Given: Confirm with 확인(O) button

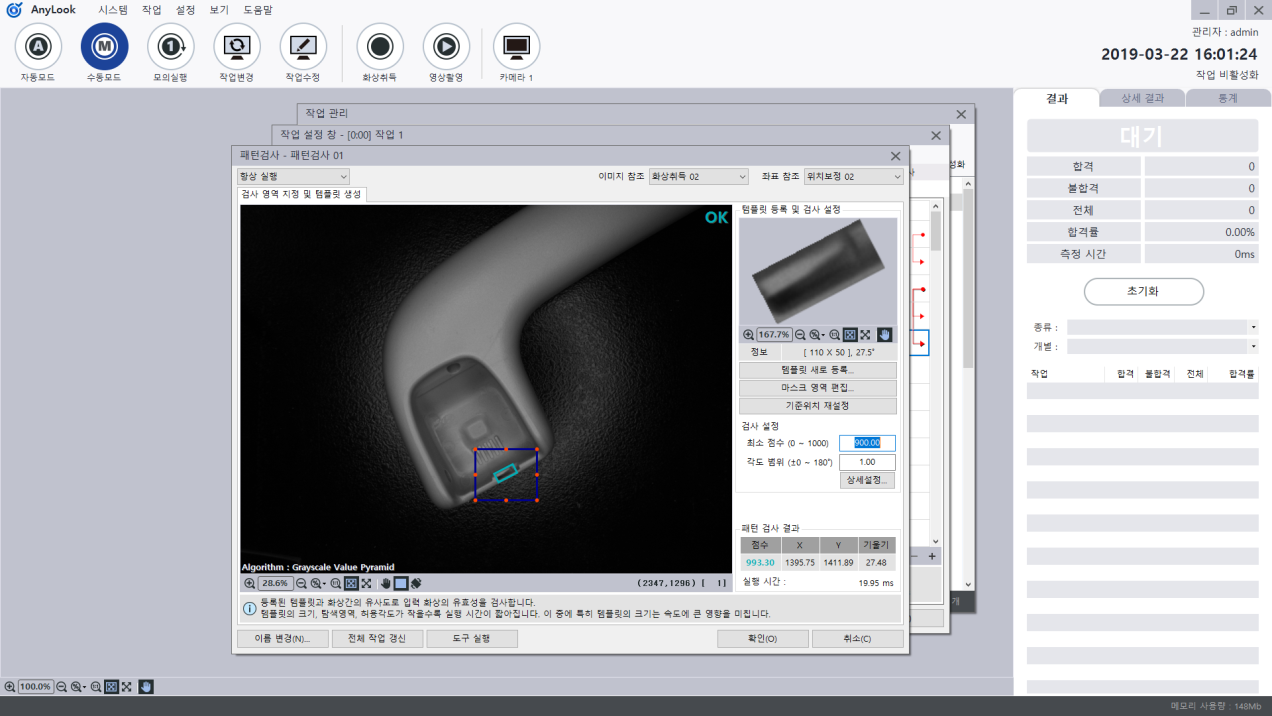Looking at the screenshot, I should 762,638.
